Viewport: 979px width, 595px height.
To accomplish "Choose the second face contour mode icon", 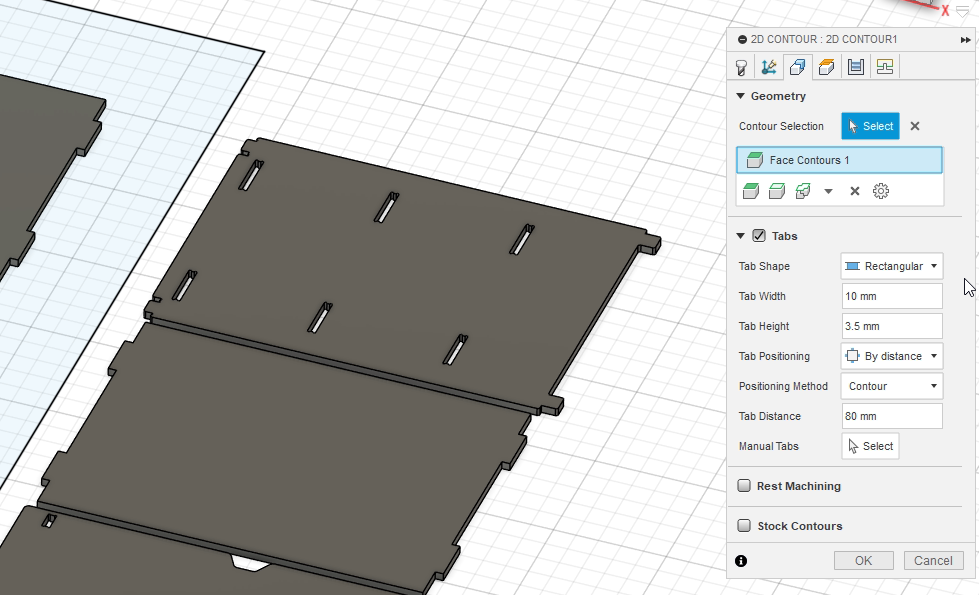I will [x=777, y=191].
